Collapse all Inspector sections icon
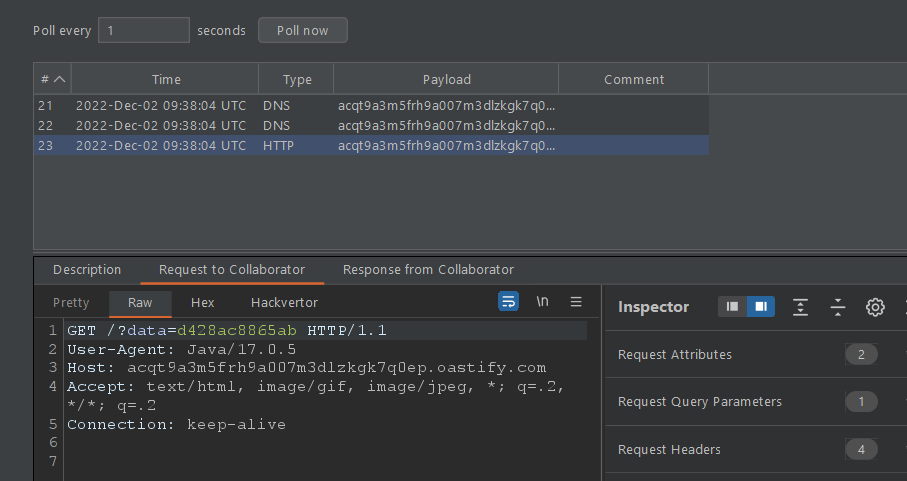This screenshot has width=907, height=481. pyautogui.click(x=838, y=307)
